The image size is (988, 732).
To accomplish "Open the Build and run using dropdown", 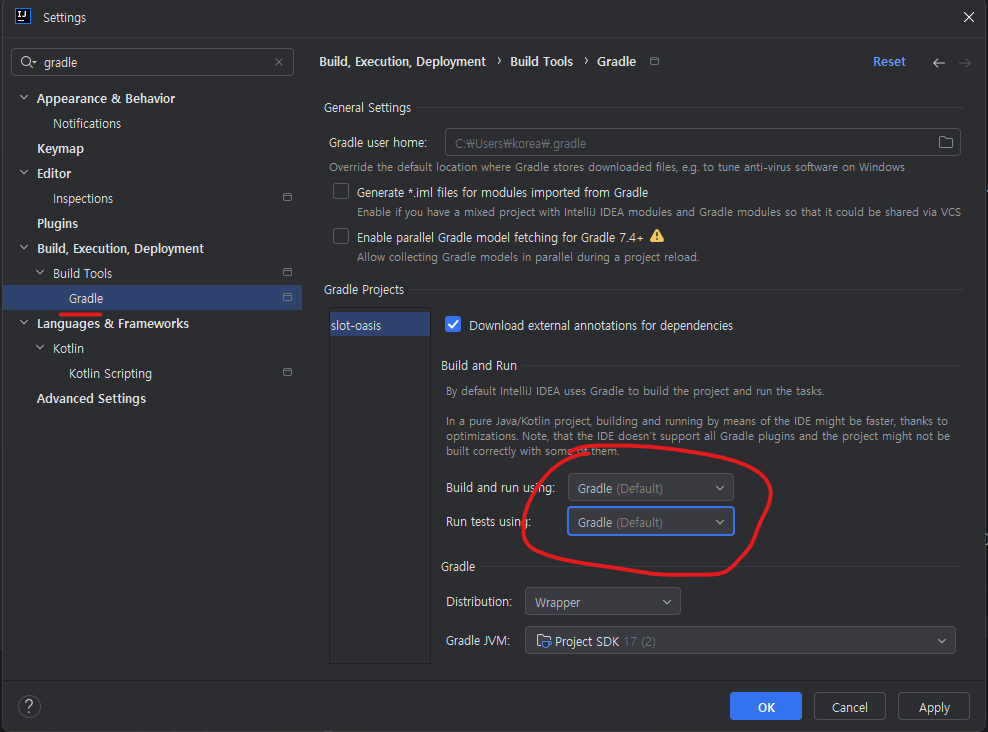I will [x=651, y=488].
